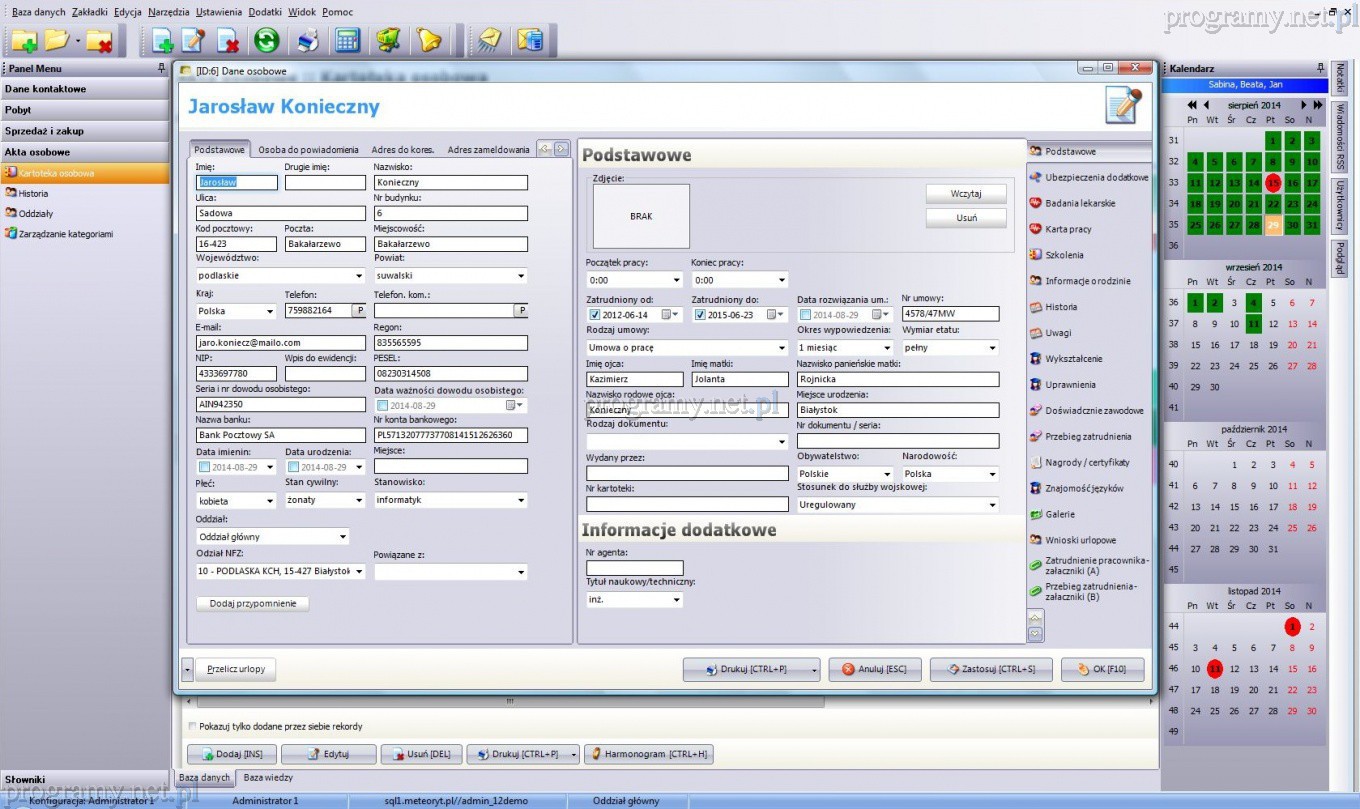The image size is (1360, 809).
Task: Click the yellow bell reminder icon
Action: coord(429,41)
